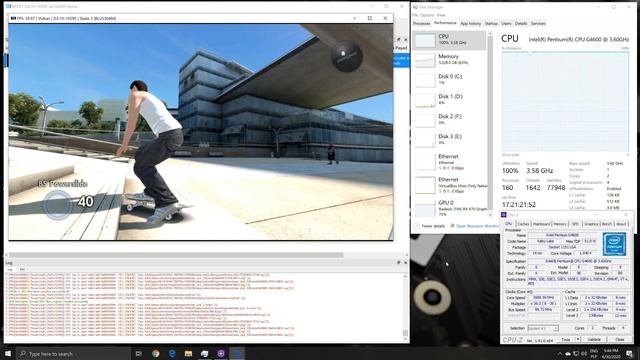
Task: Open the Details tab in Task Manager
Action: point(521,24)
